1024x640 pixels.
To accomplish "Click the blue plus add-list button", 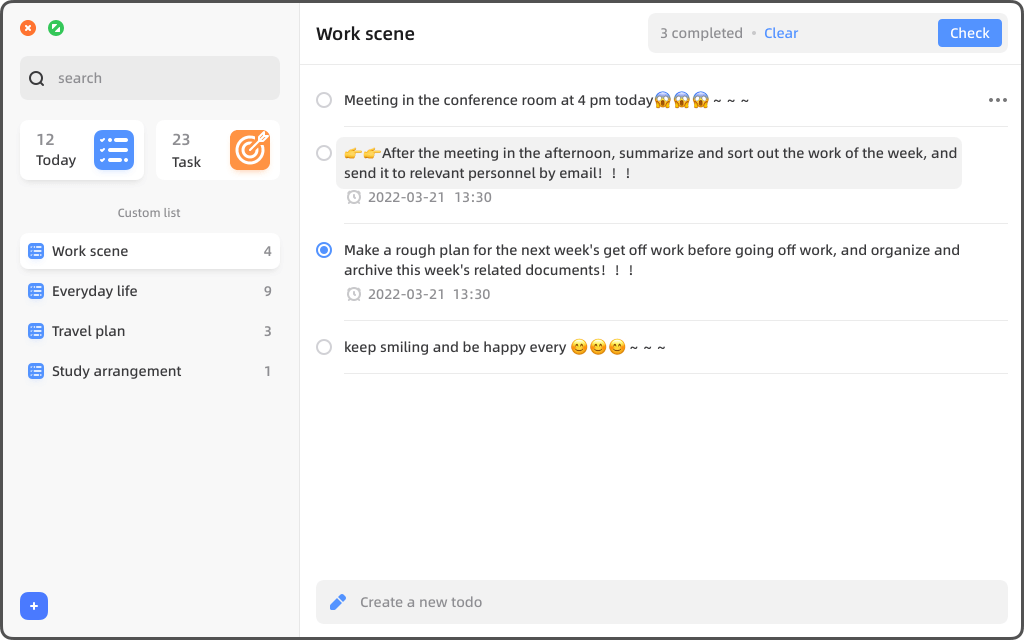I will pyautogui.click(x=34, y=606).
